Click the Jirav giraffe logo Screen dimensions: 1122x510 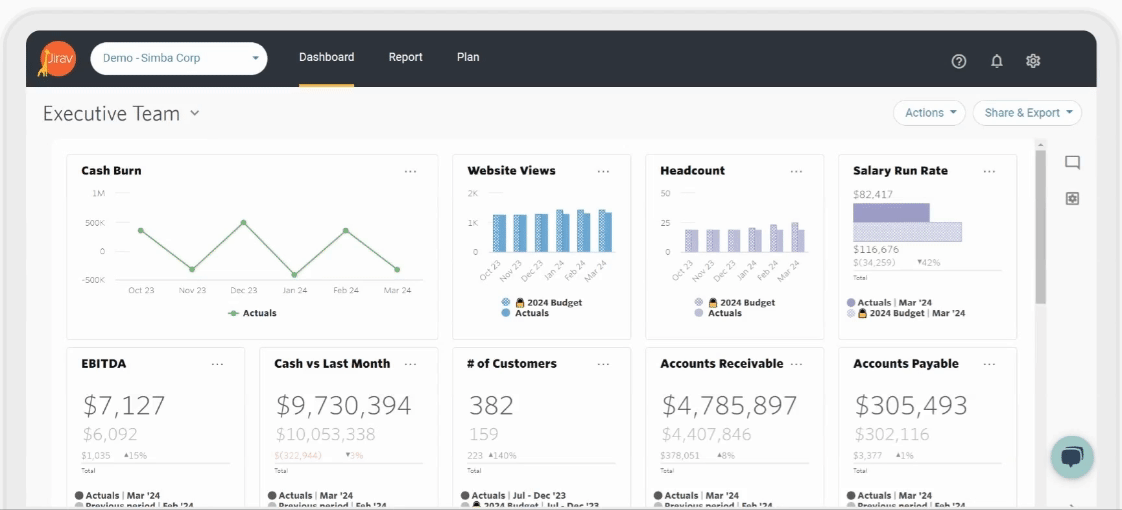pos(57,59)
